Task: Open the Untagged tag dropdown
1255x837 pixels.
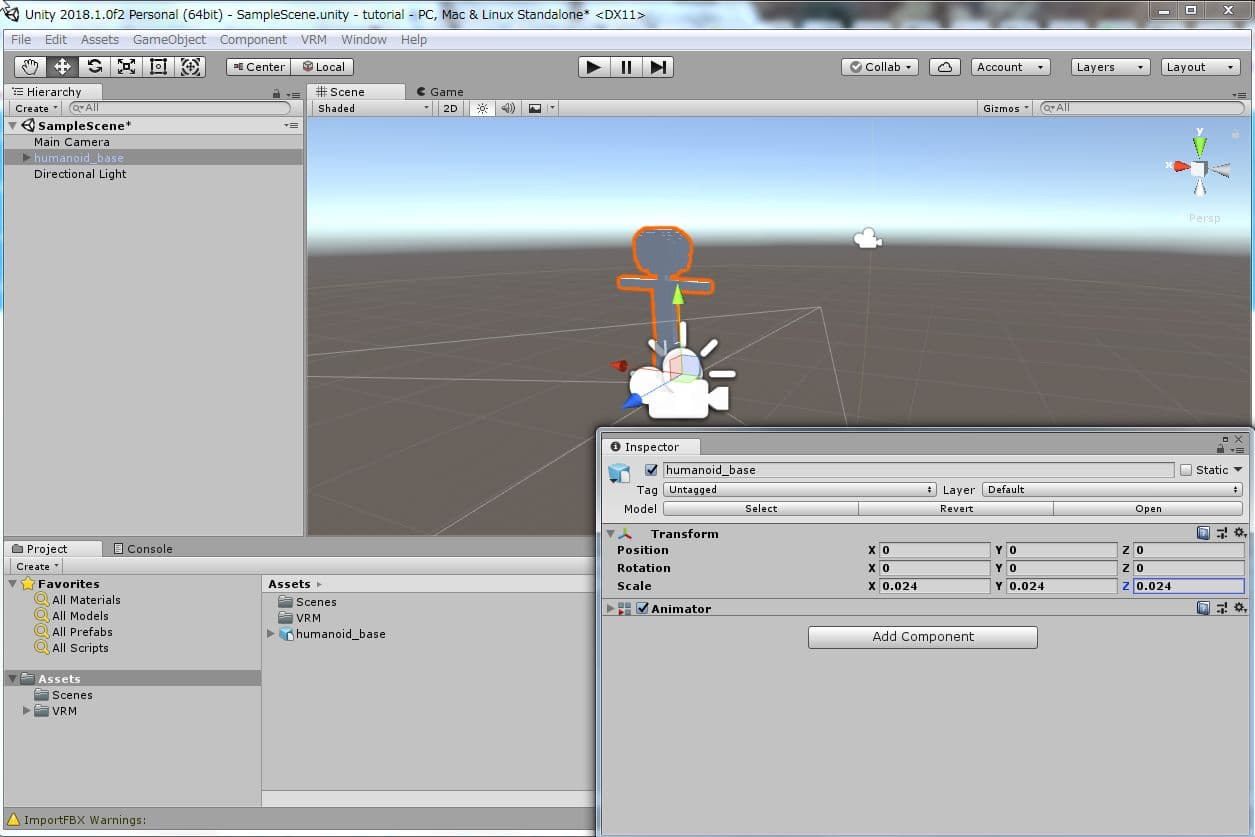Action: (800, 490)
